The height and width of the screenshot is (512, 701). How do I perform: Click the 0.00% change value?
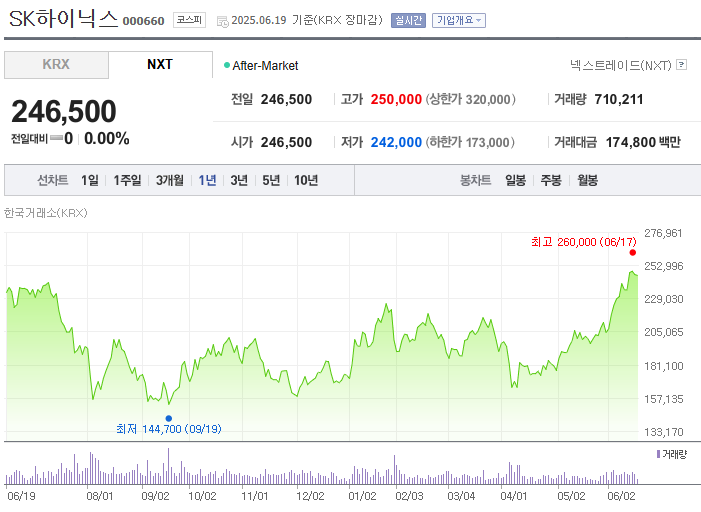click(106, 139)
